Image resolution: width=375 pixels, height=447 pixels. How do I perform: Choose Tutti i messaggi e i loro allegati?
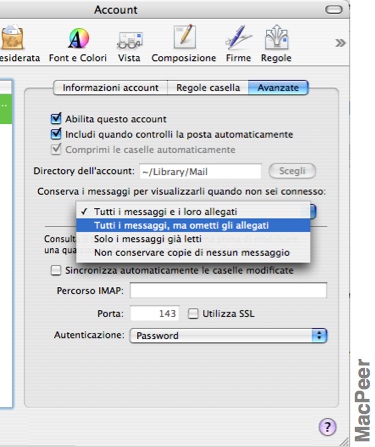(x=193, y=211)
